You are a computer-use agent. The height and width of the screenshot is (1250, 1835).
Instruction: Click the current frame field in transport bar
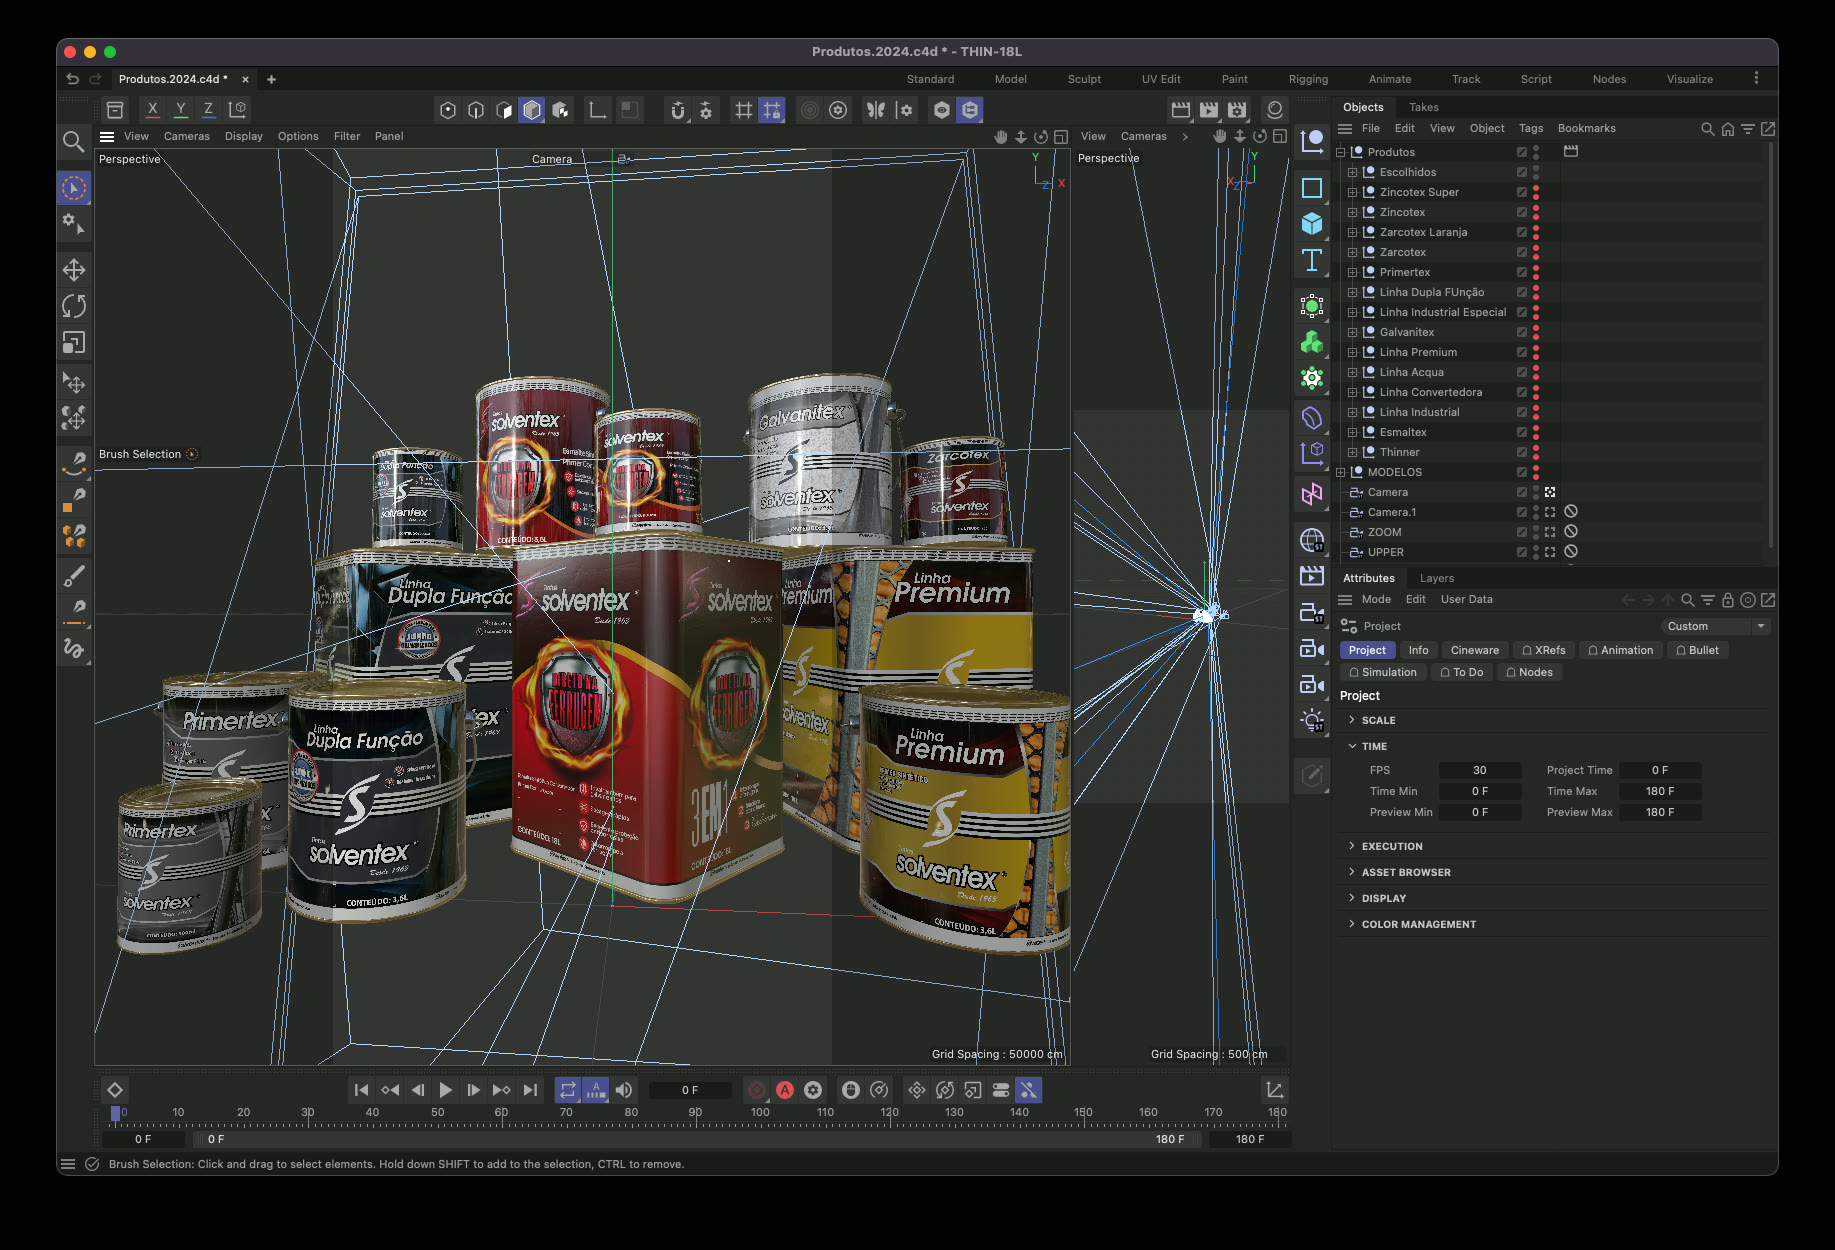(x=690, y=1090)
